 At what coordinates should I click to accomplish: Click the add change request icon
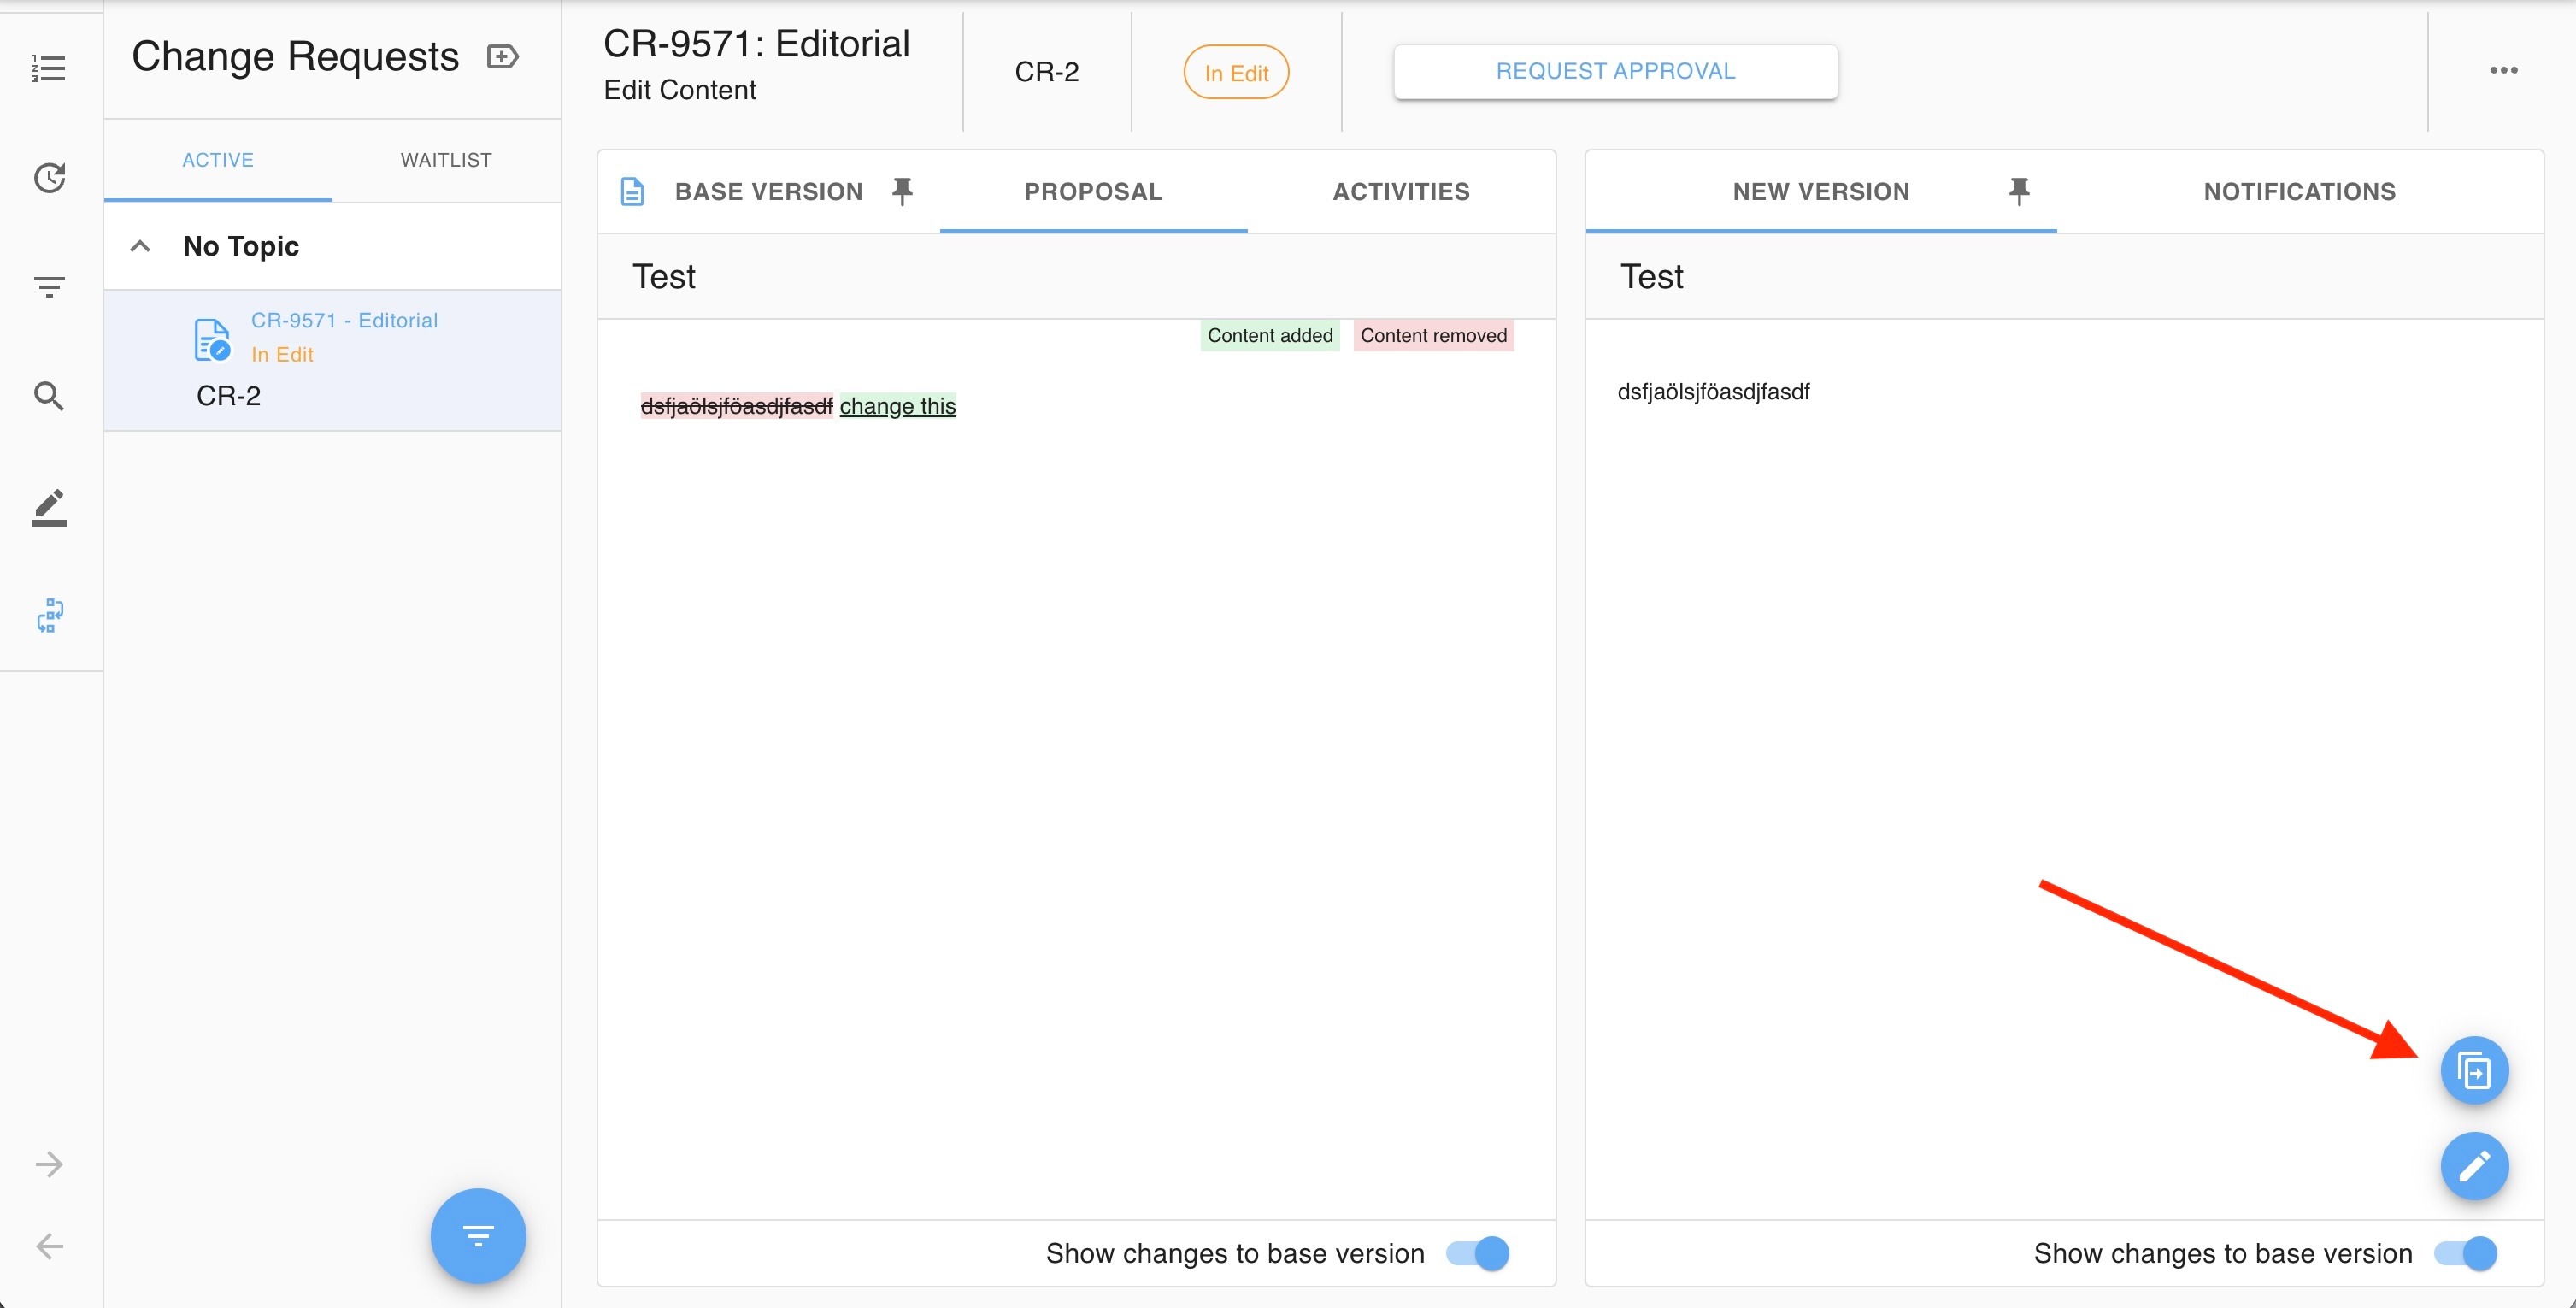[502, 57]
